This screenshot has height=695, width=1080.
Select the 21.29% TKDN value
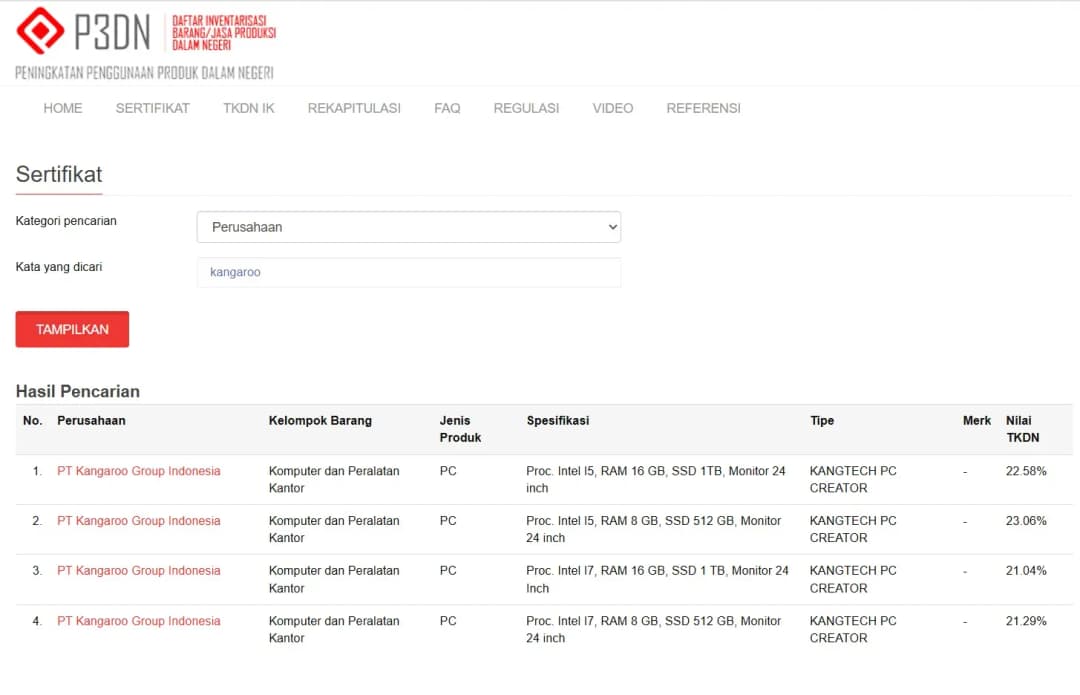click(1026, 621)
